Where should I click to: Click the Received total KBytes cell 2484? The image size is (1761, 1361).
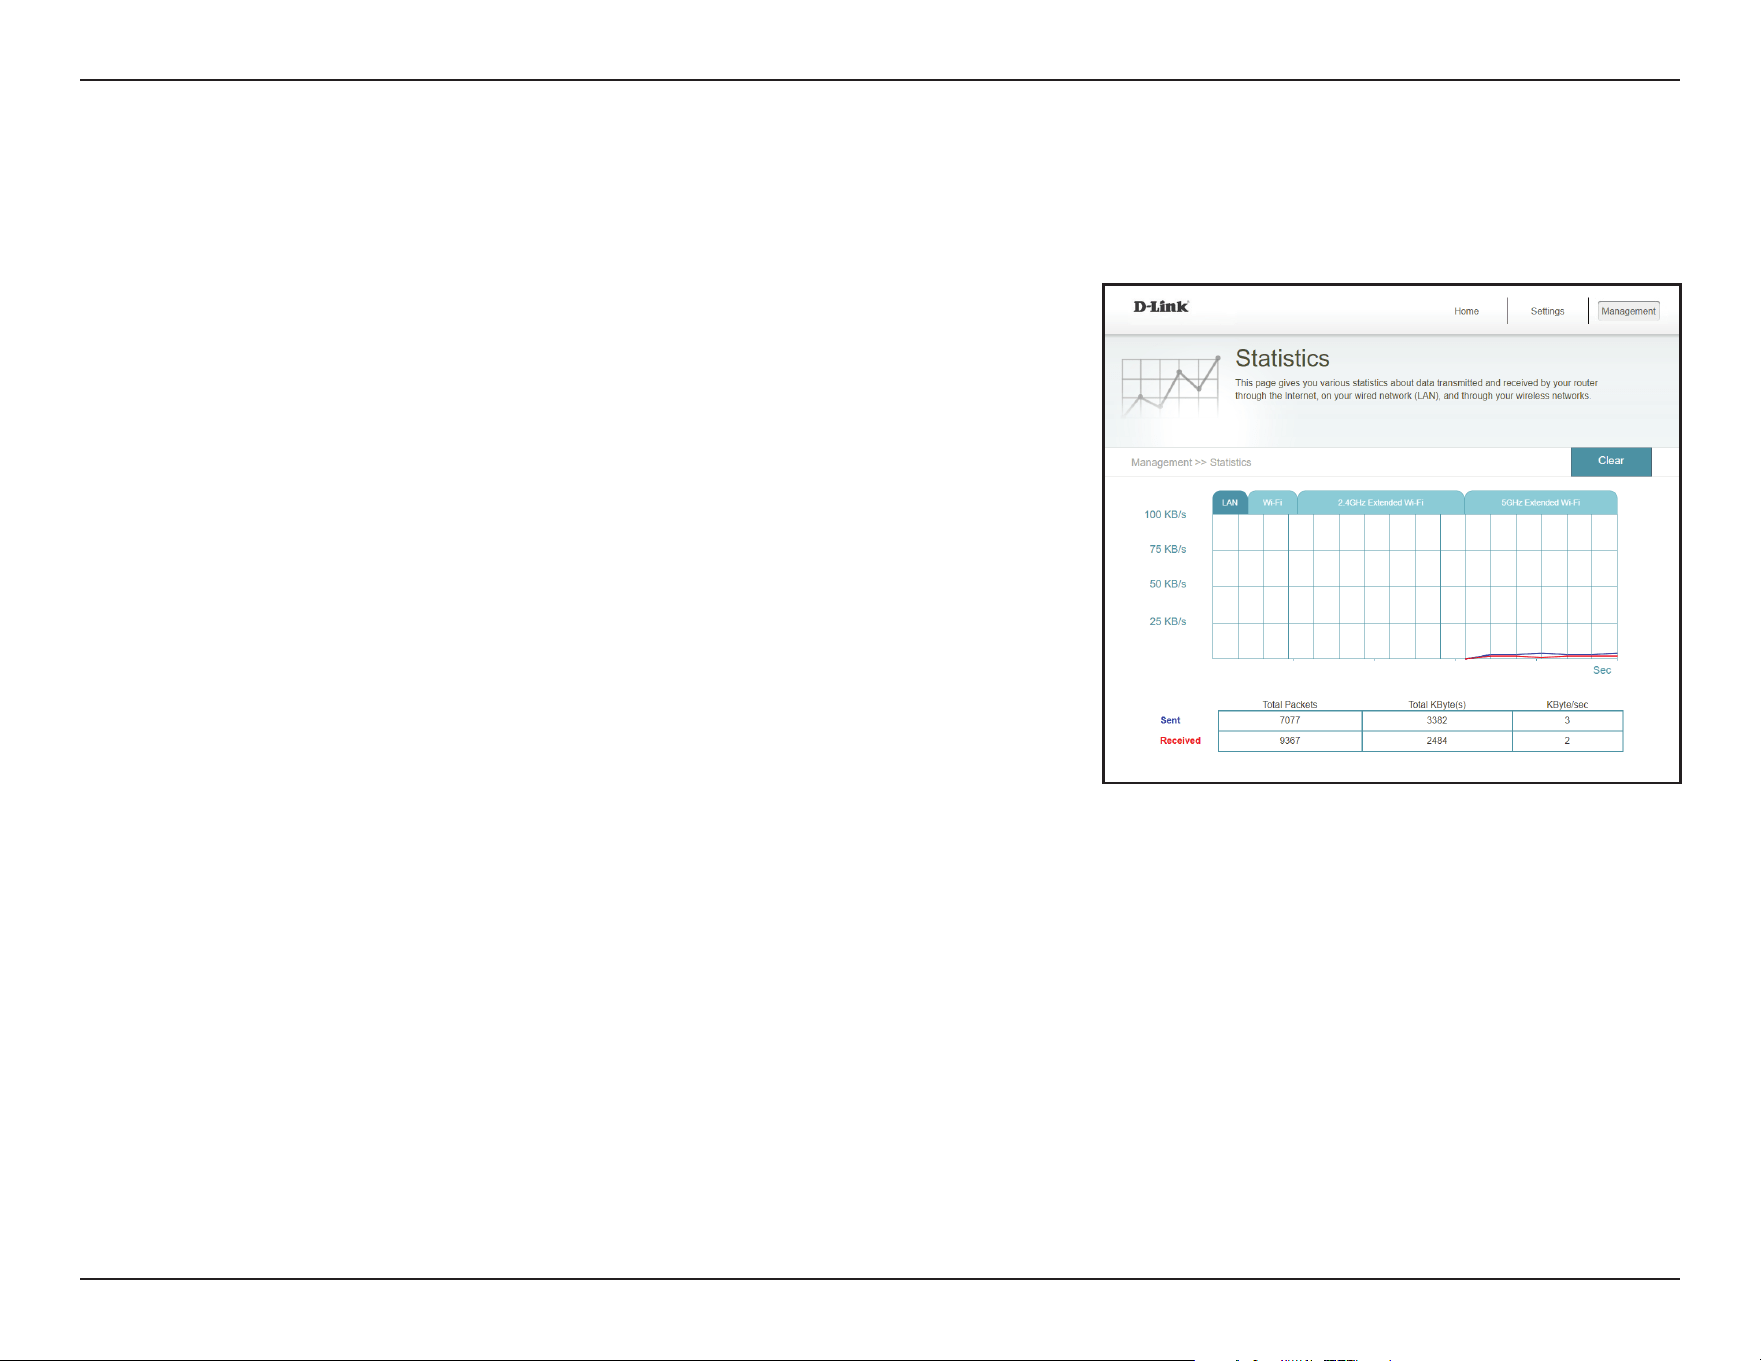click(1437, 741)
